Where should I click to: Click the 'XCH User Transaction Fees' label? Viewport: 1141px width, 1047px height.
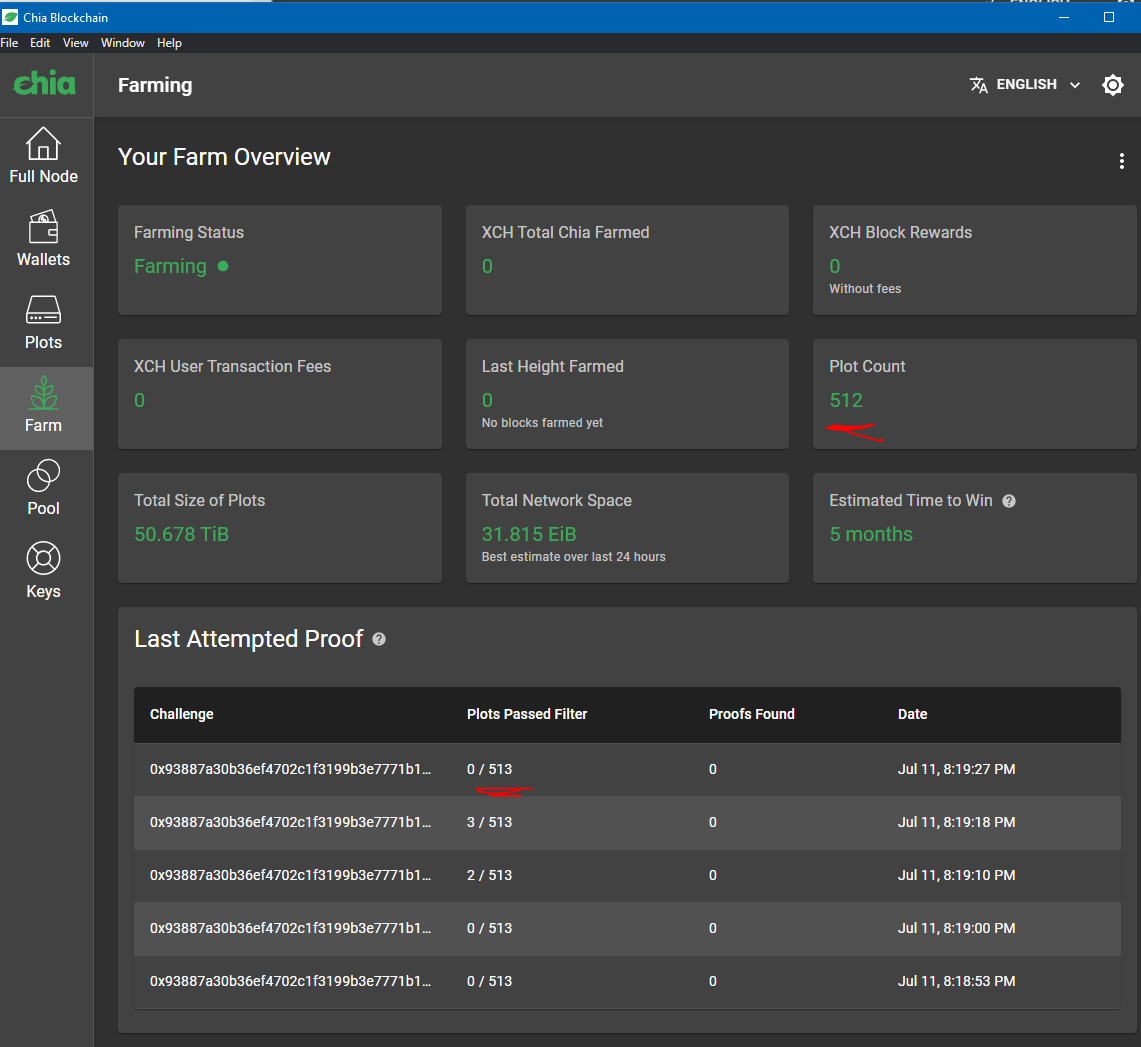(232, 366)
